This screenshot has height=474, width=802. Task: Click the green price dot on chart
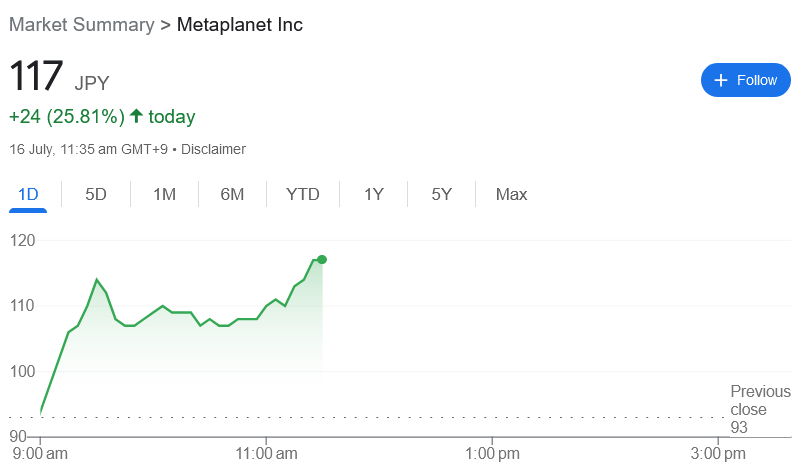pos(322,259)
